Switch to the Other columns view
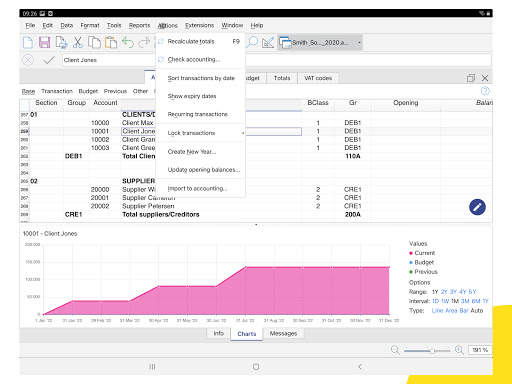The height and width of the screenshot is (384, 512). (140, 91)
